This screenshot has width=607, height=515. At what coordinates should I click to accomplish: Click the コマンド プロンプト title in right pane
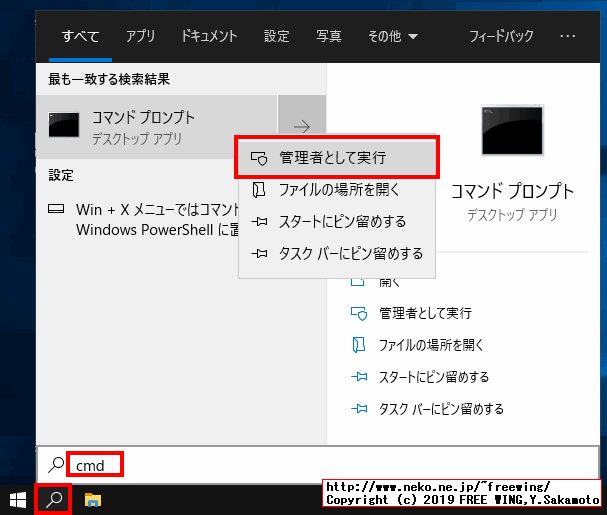512,192
